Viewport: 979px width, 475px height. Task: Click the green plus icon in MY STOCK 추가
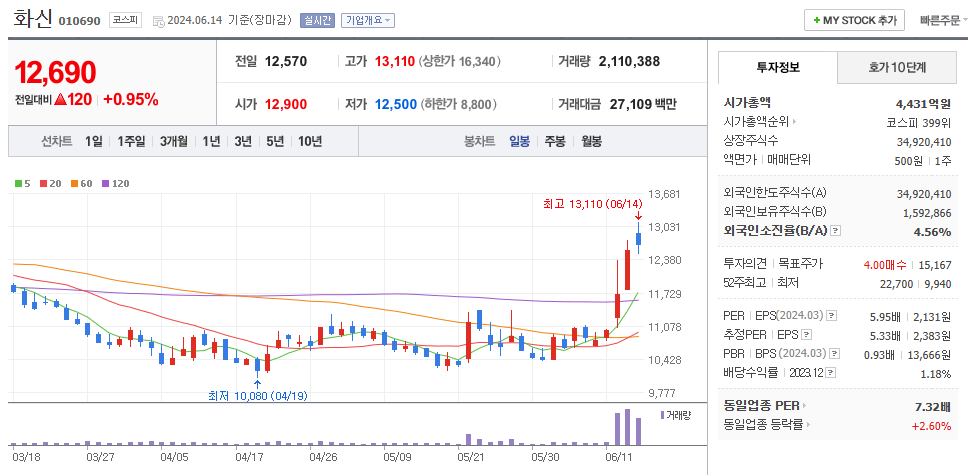(816, 21)
